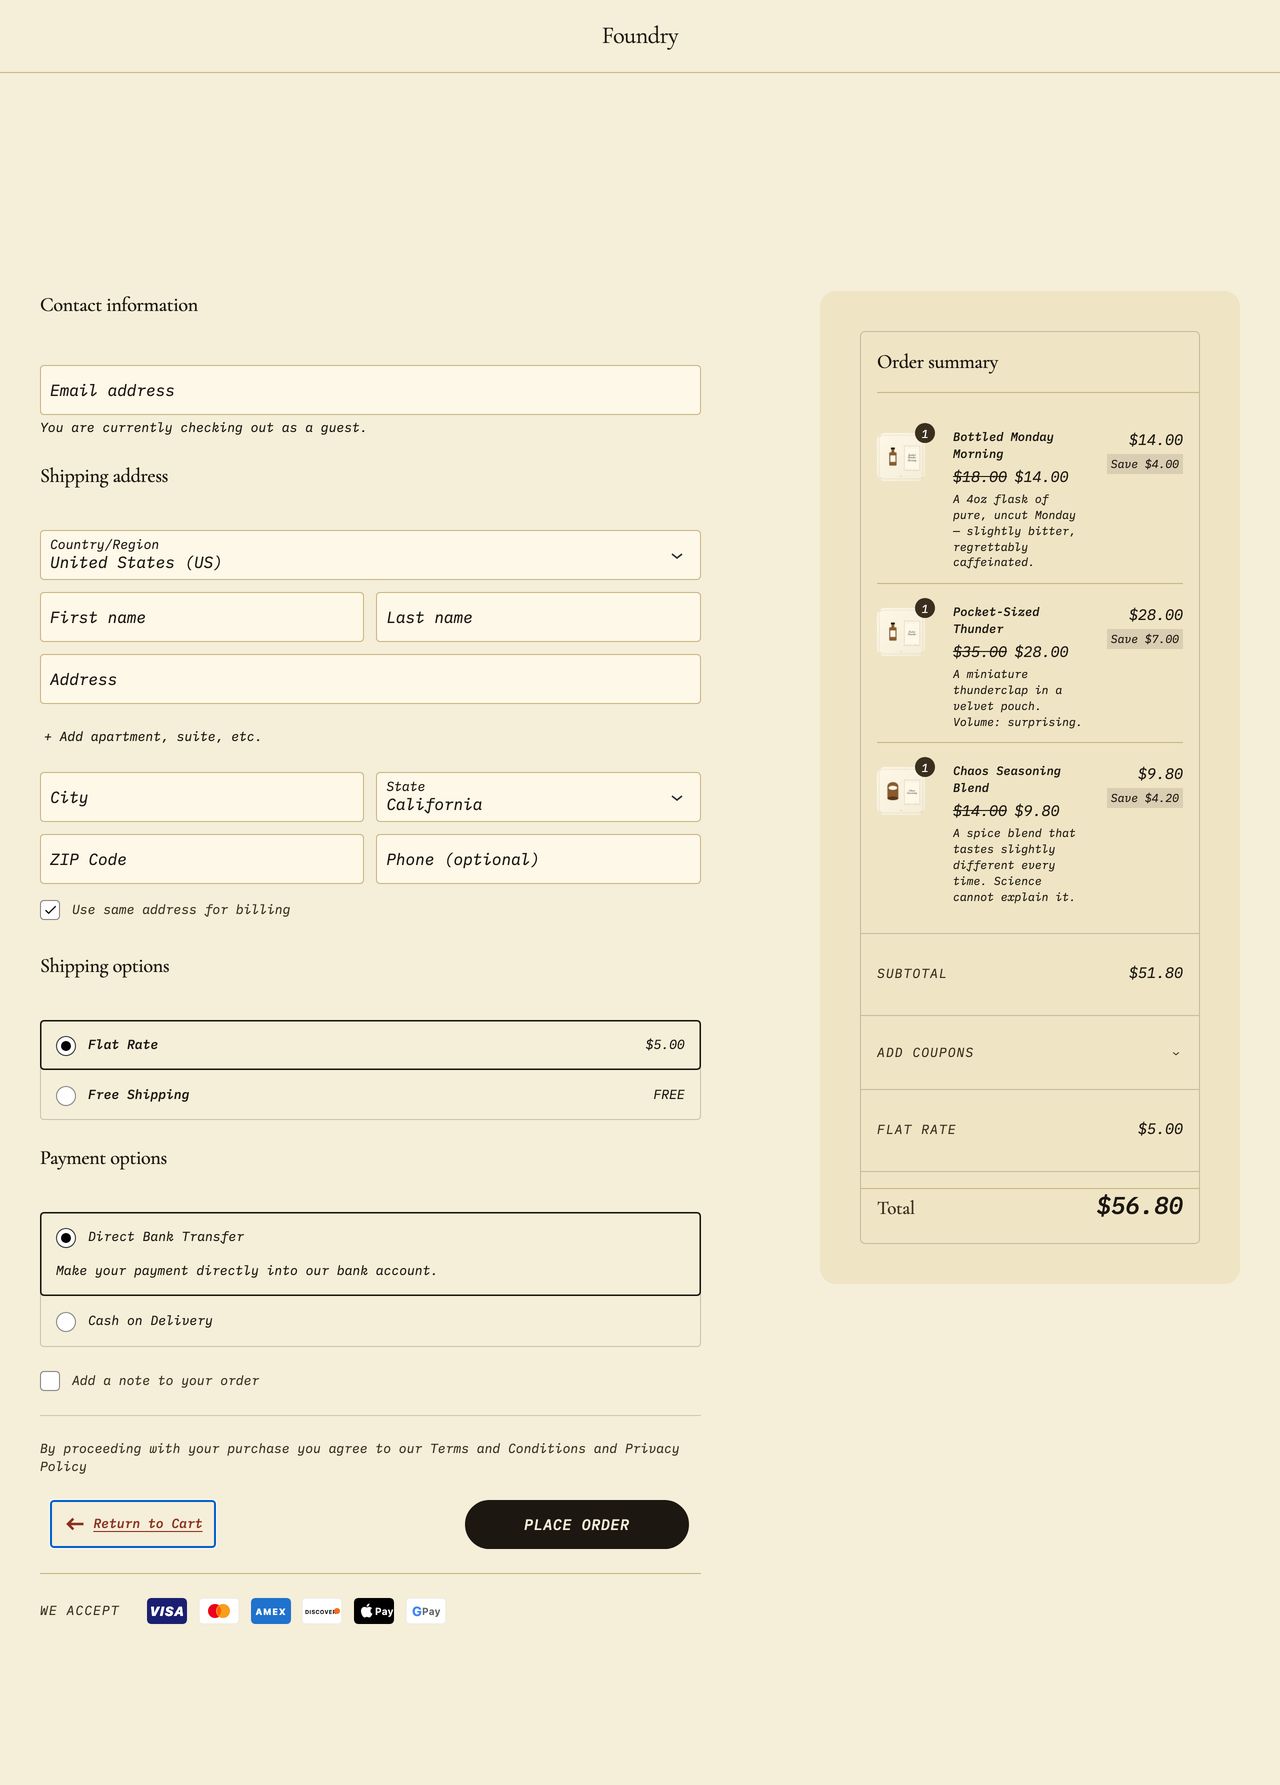Image resolution: width=1280 pixels, height=1785 pixels.
Task: Focus the Email address field
Action: click(x=370, y=390)
